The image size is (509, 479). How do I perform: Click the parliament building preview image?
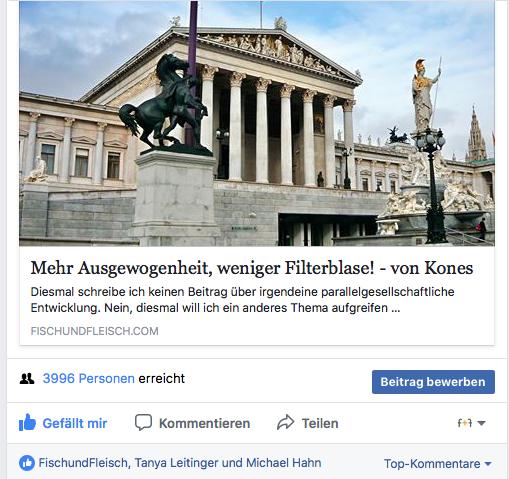coord(257,123)
